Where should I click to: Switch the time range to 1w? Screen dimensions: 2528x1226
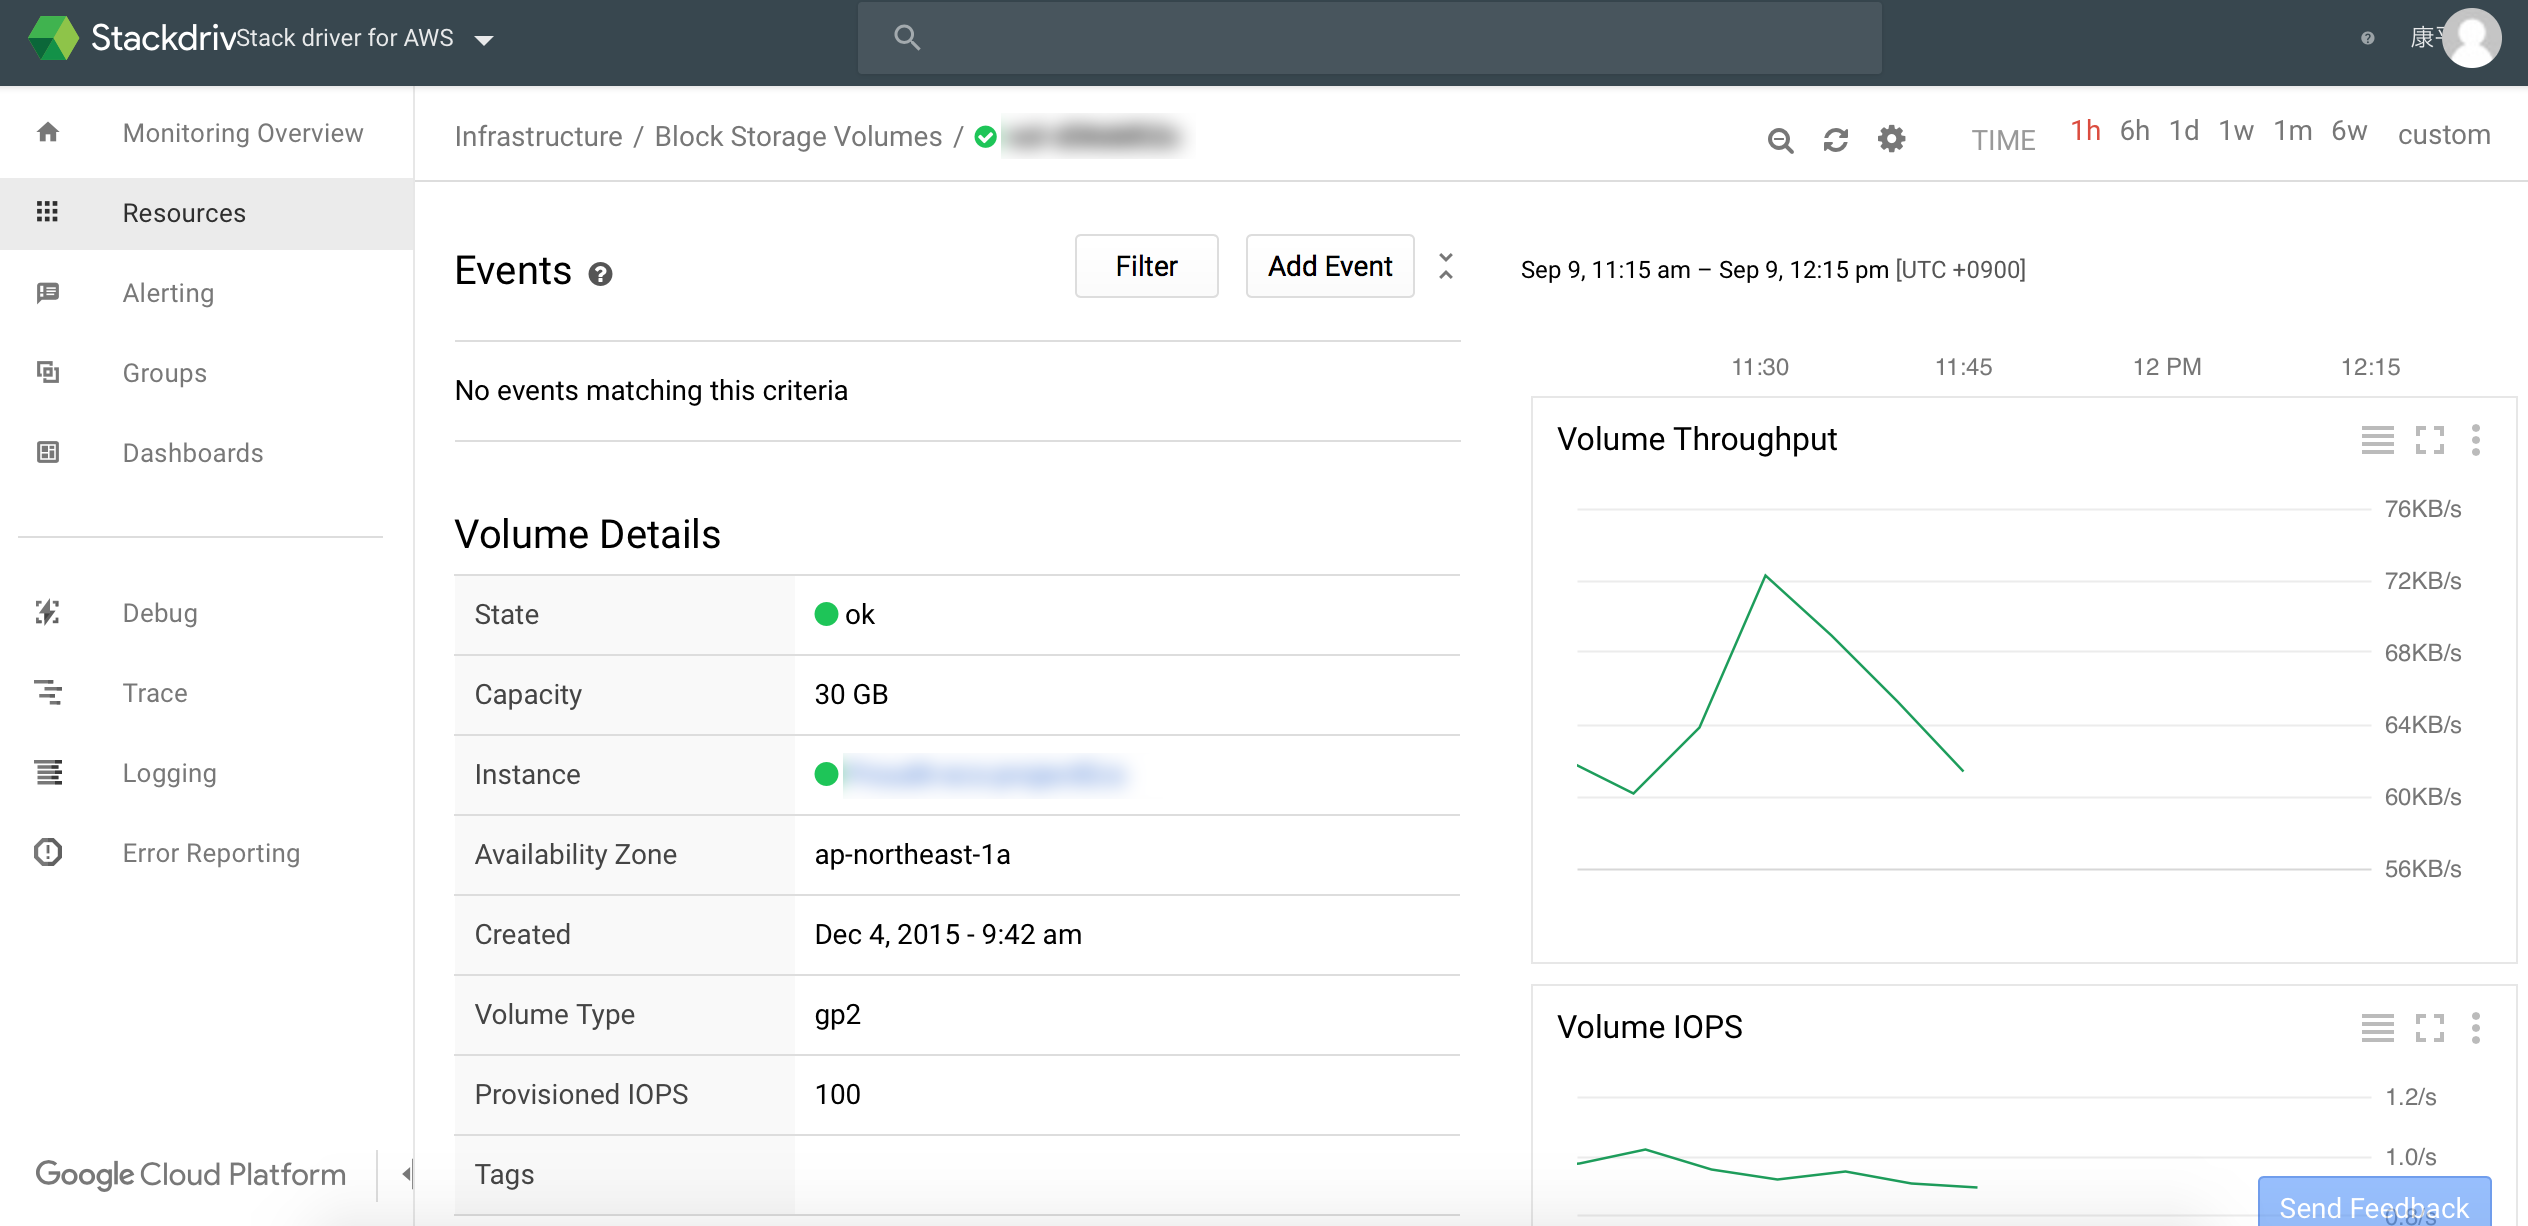2235,131
